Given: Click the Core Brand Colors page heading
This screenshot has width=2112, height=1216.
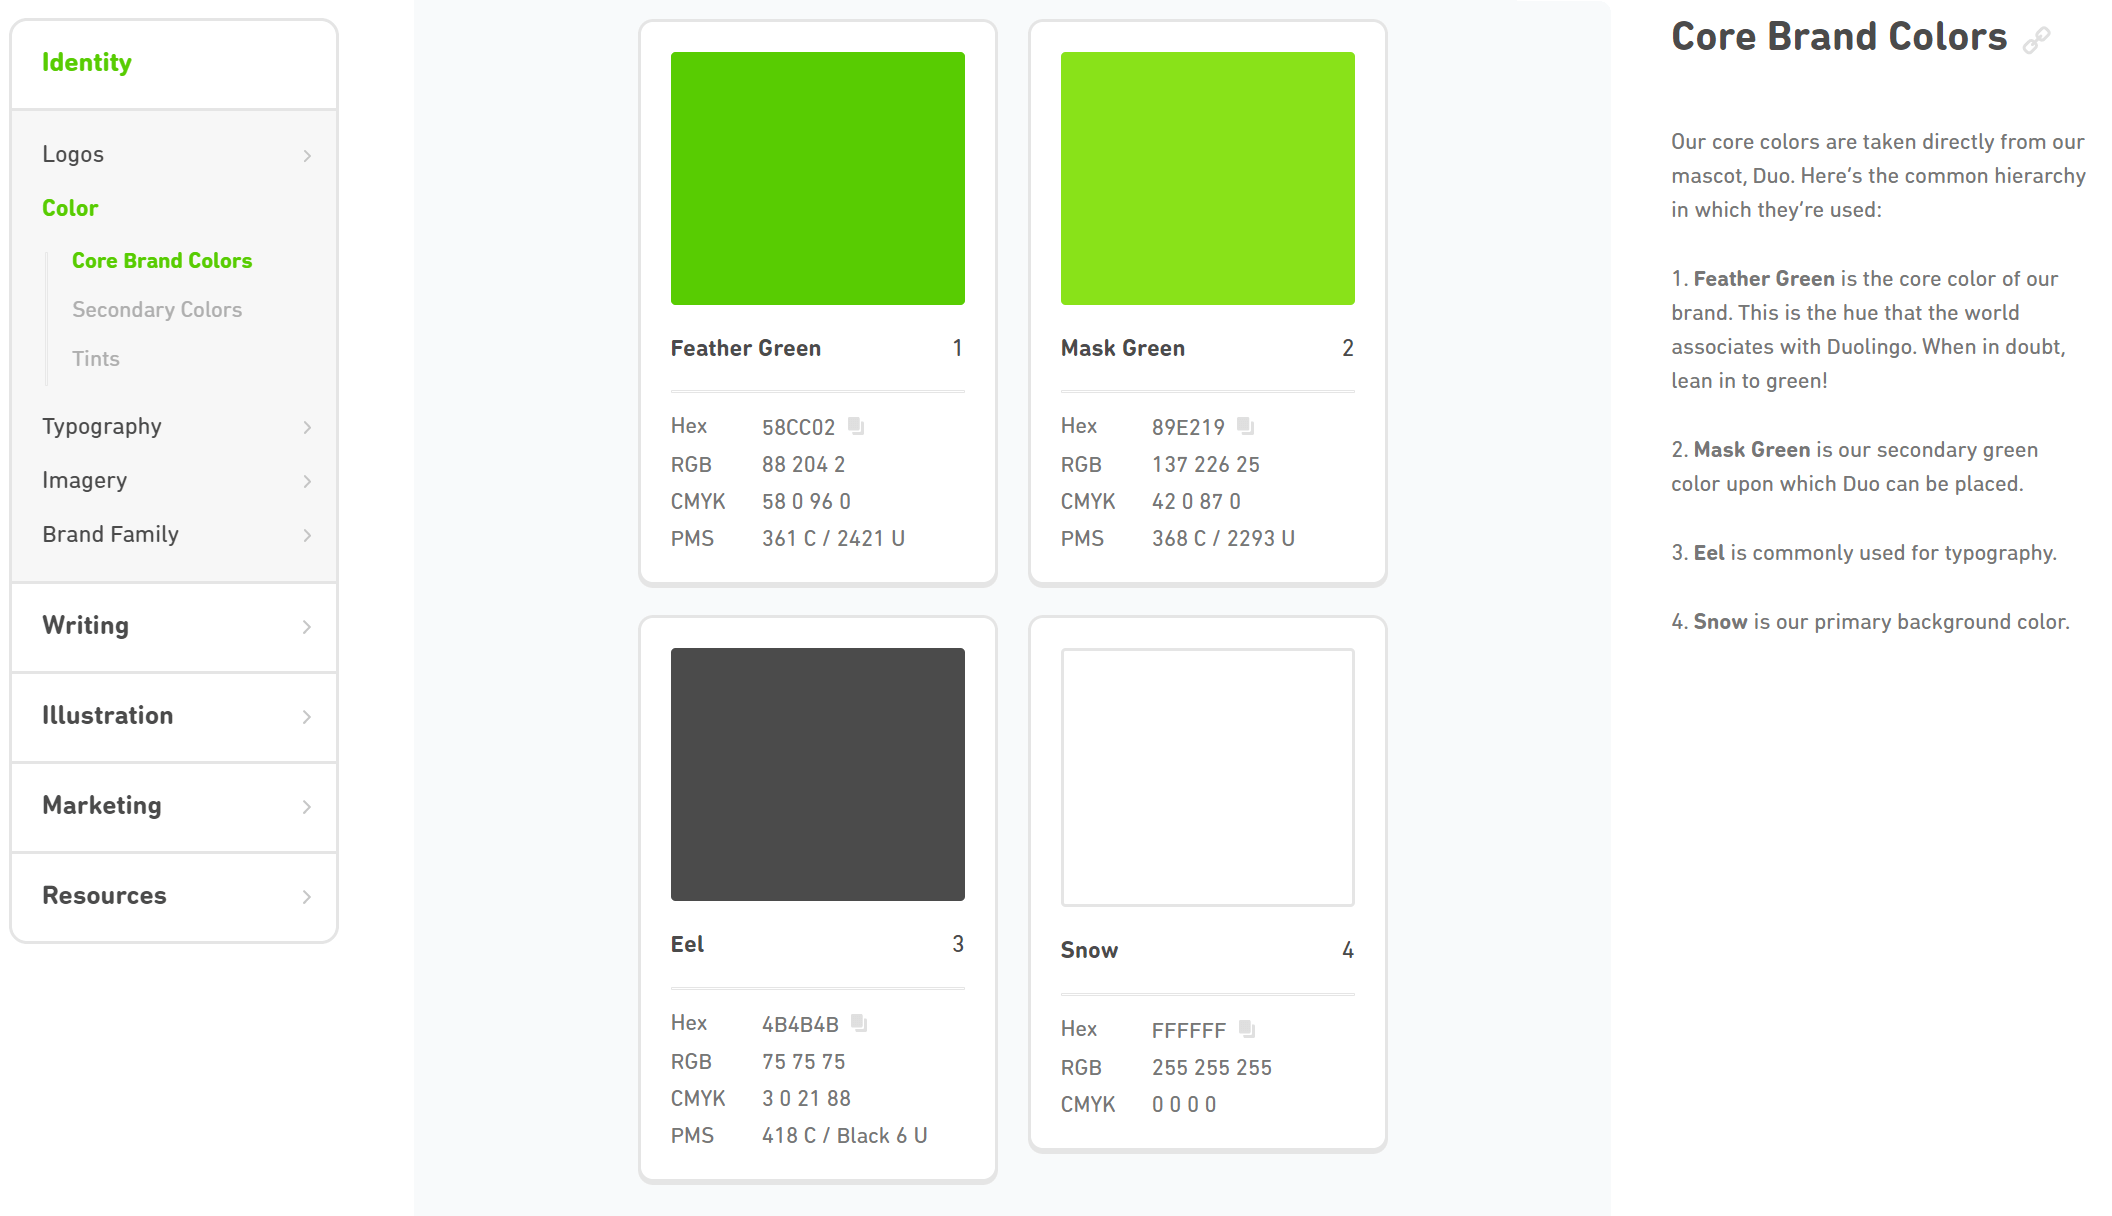Looking at the screenshot, I should coord(1839,37).
